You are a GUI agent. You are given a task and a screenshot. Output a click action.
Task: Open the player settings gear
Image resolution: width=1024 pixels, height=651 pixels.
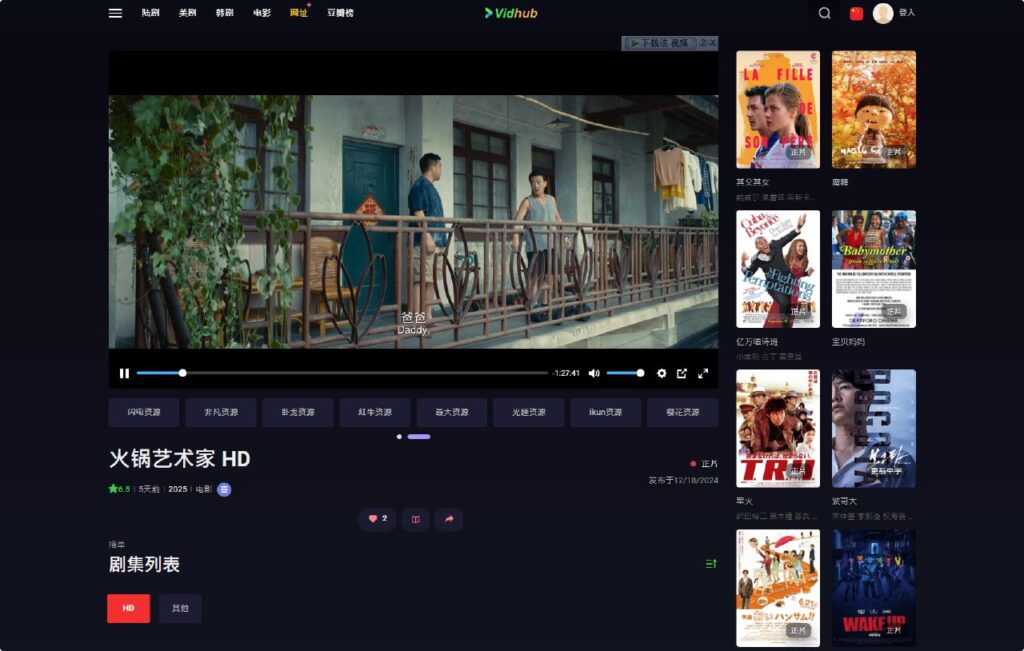(661, 372)
